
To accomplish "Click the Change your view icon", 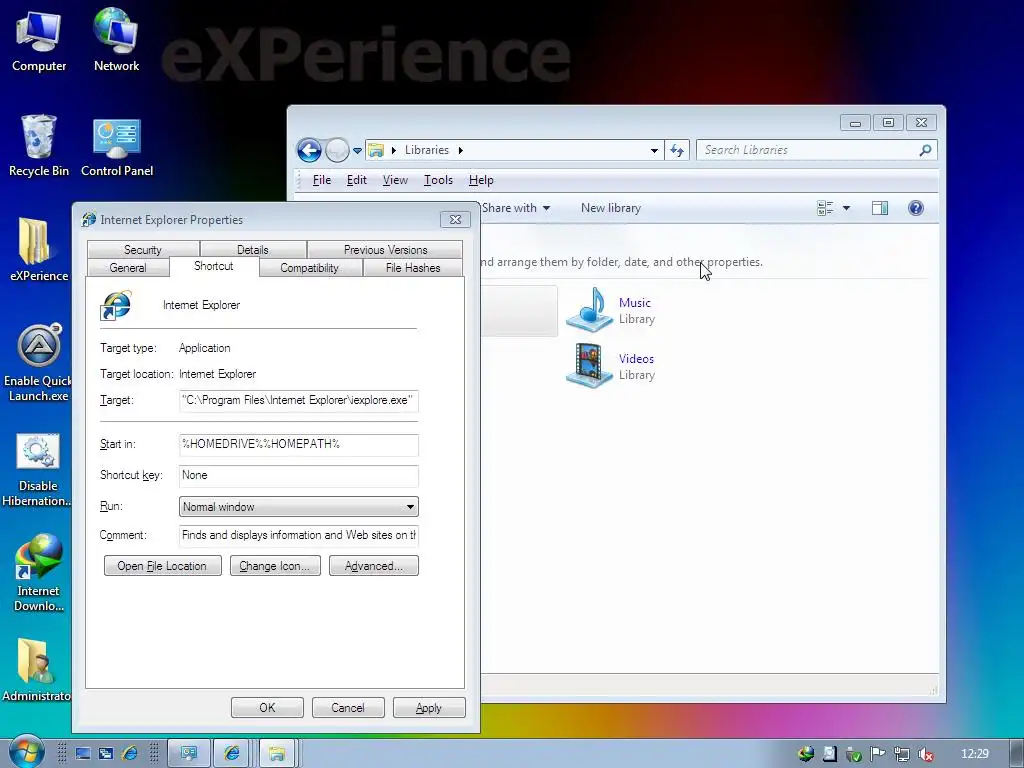I will click(825, 208).
